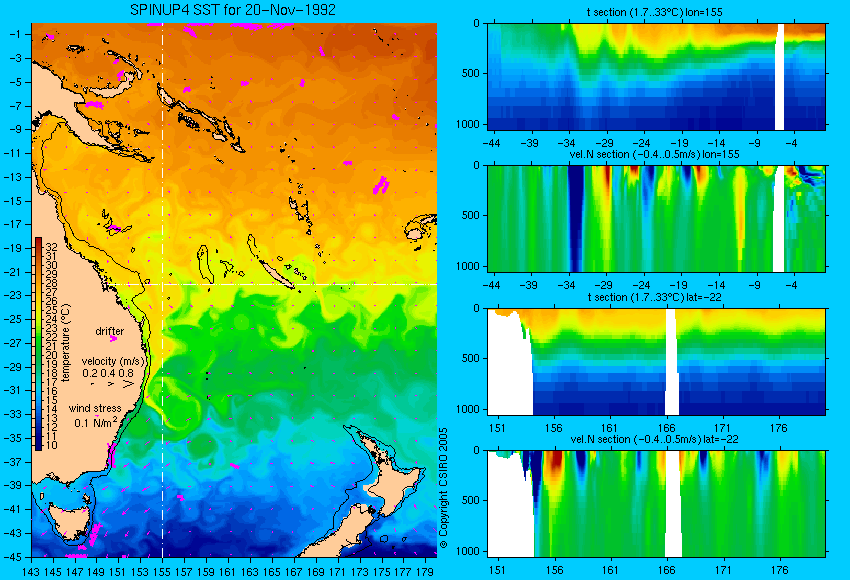Click the 't section (1.7..33°C) lon=155' heading

click(654, 11)
